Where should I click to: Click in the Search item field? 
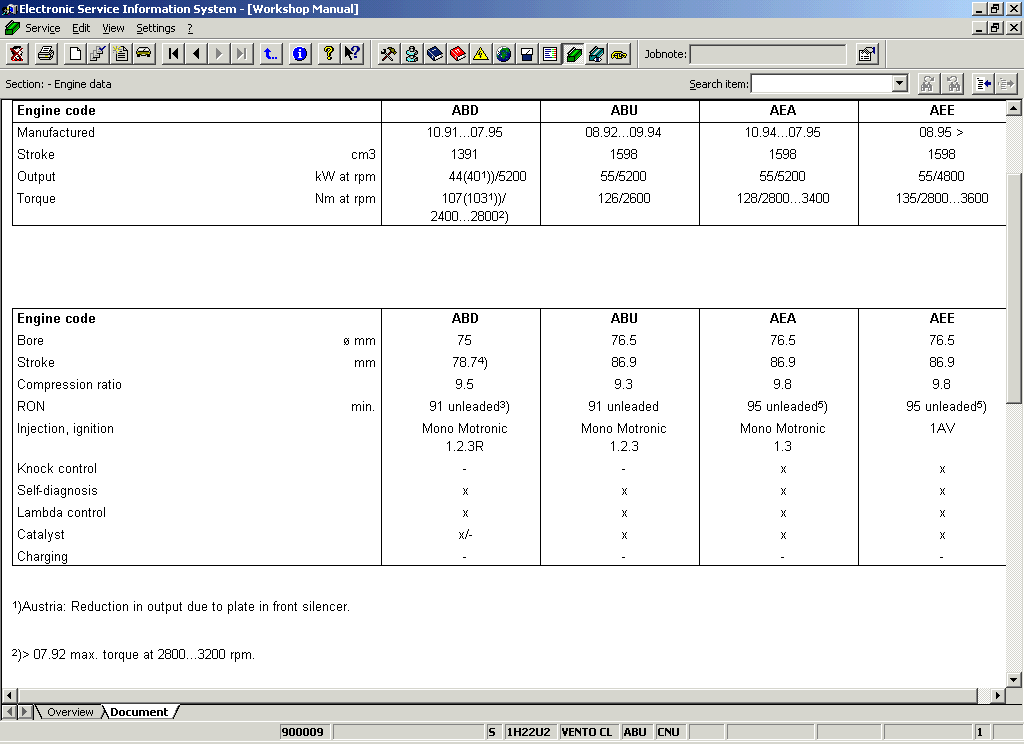click(x=820, y=84)
